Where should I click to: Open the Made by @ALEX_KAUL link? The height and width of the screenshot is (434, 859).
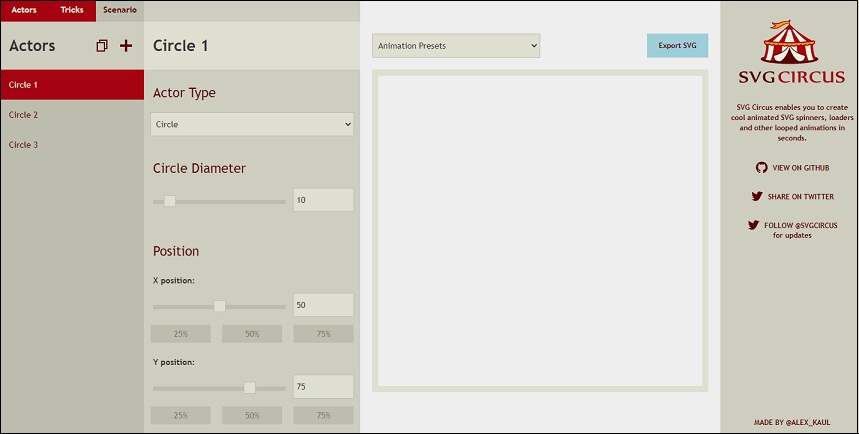pos(792,422)
